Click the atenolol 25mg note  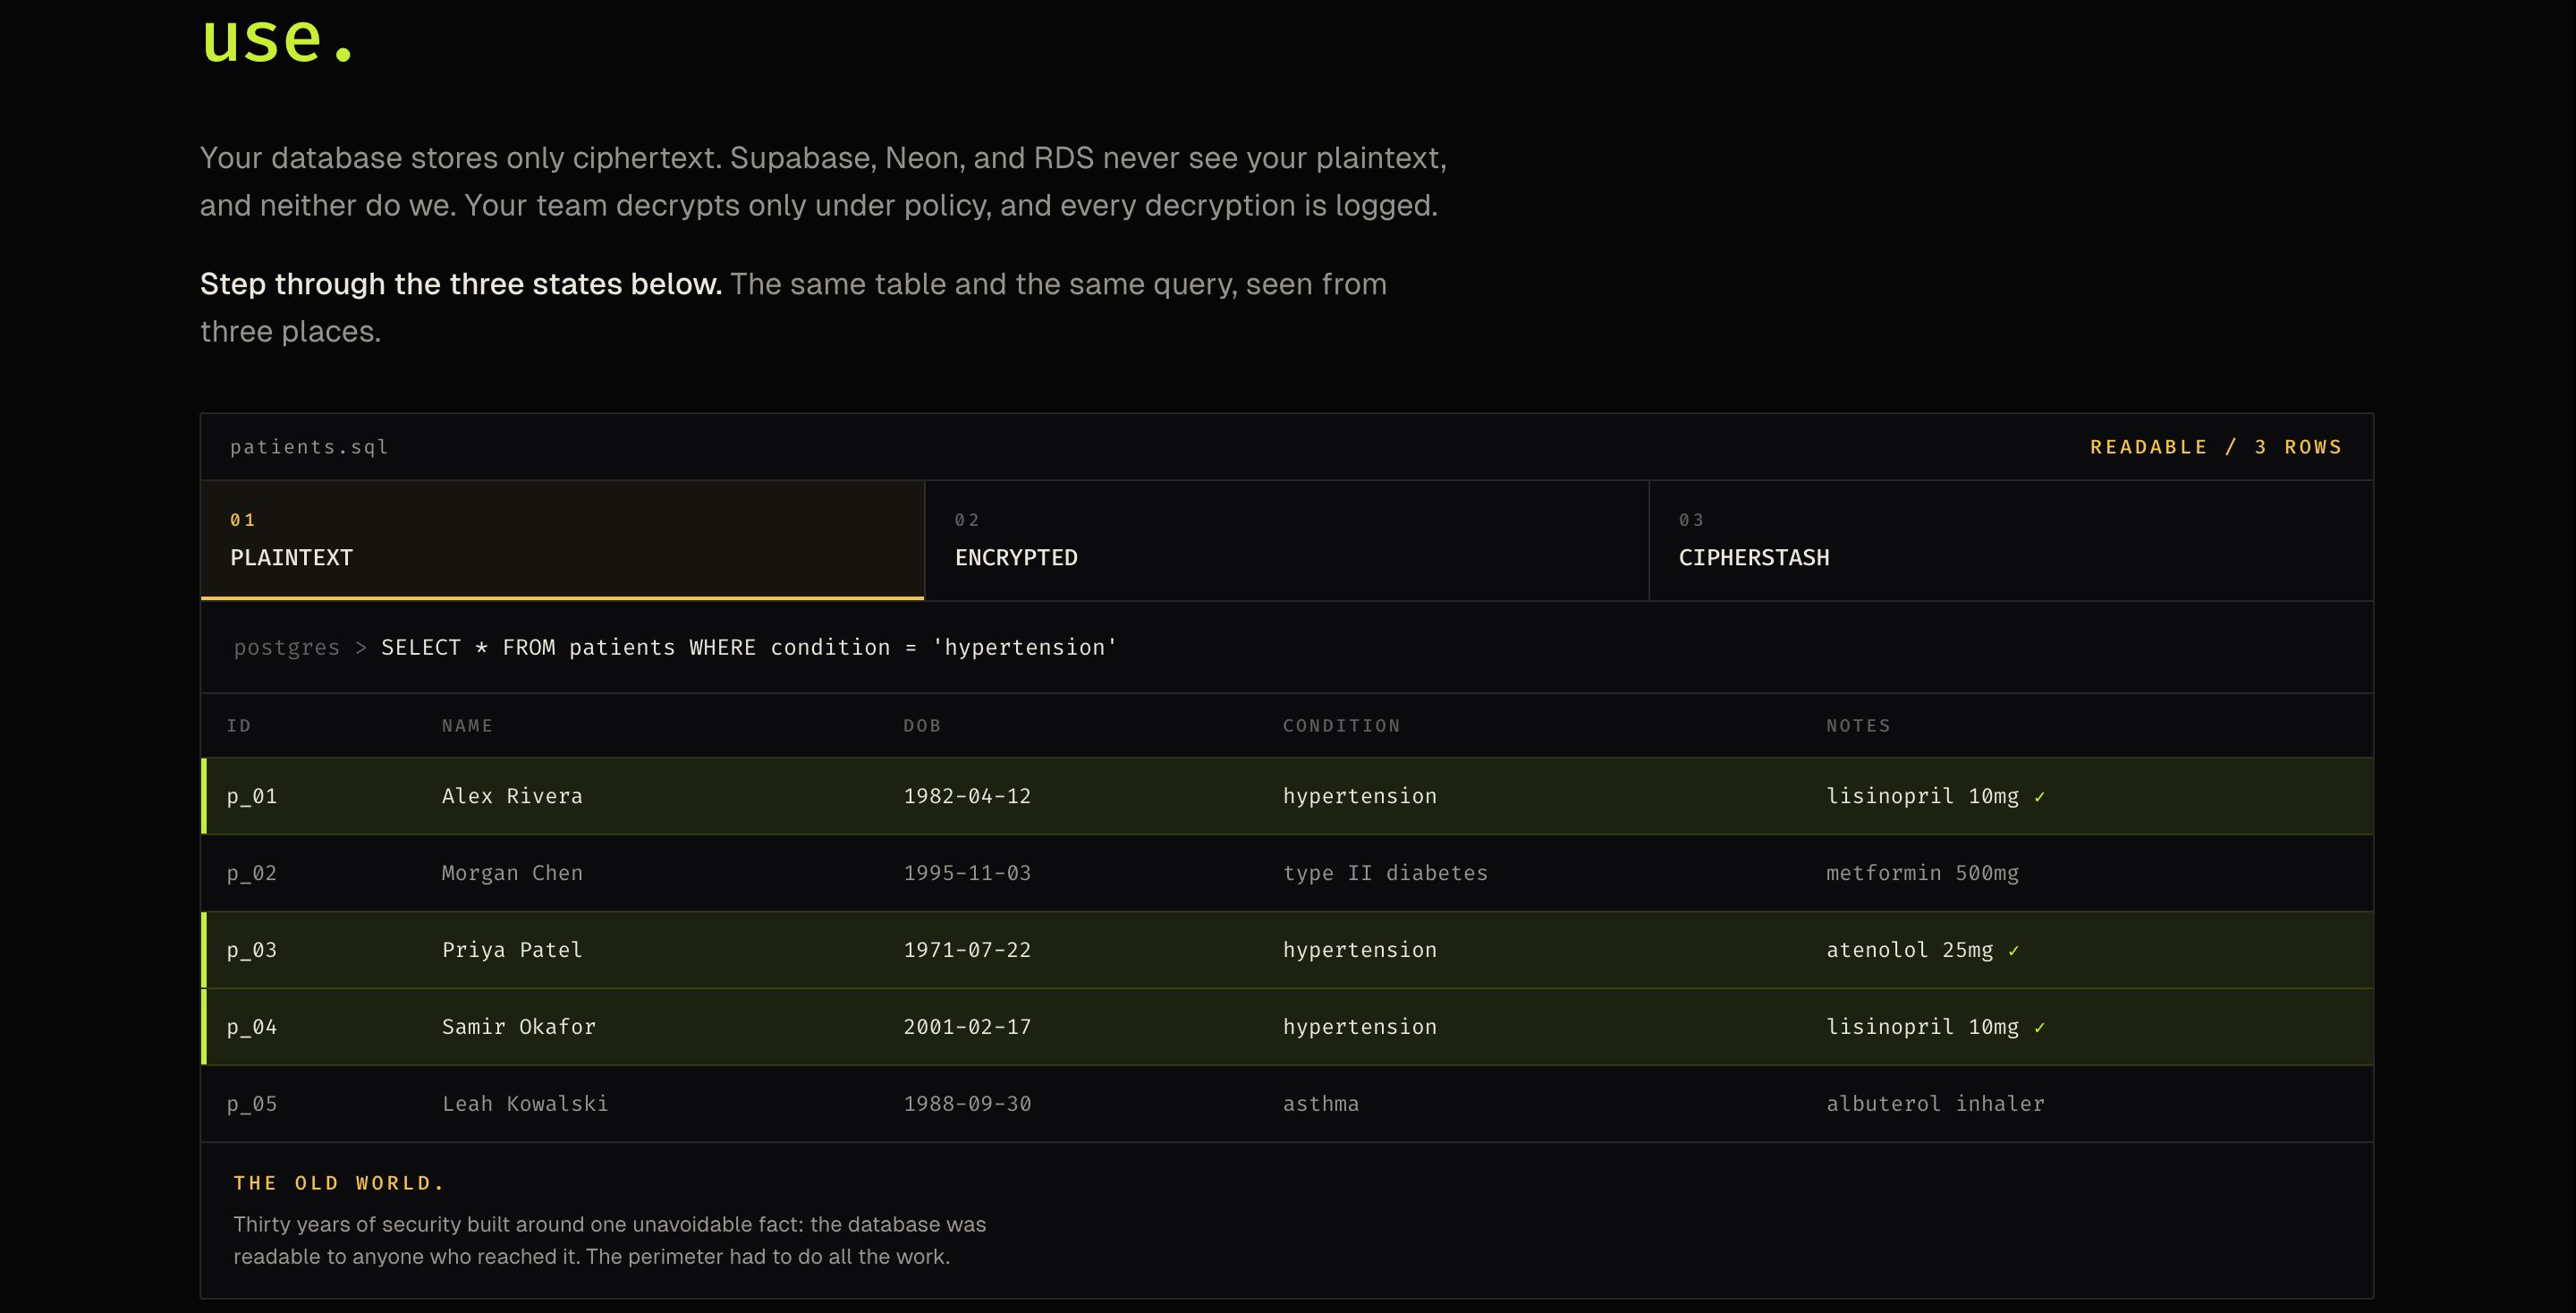[x=1909, y=950]
